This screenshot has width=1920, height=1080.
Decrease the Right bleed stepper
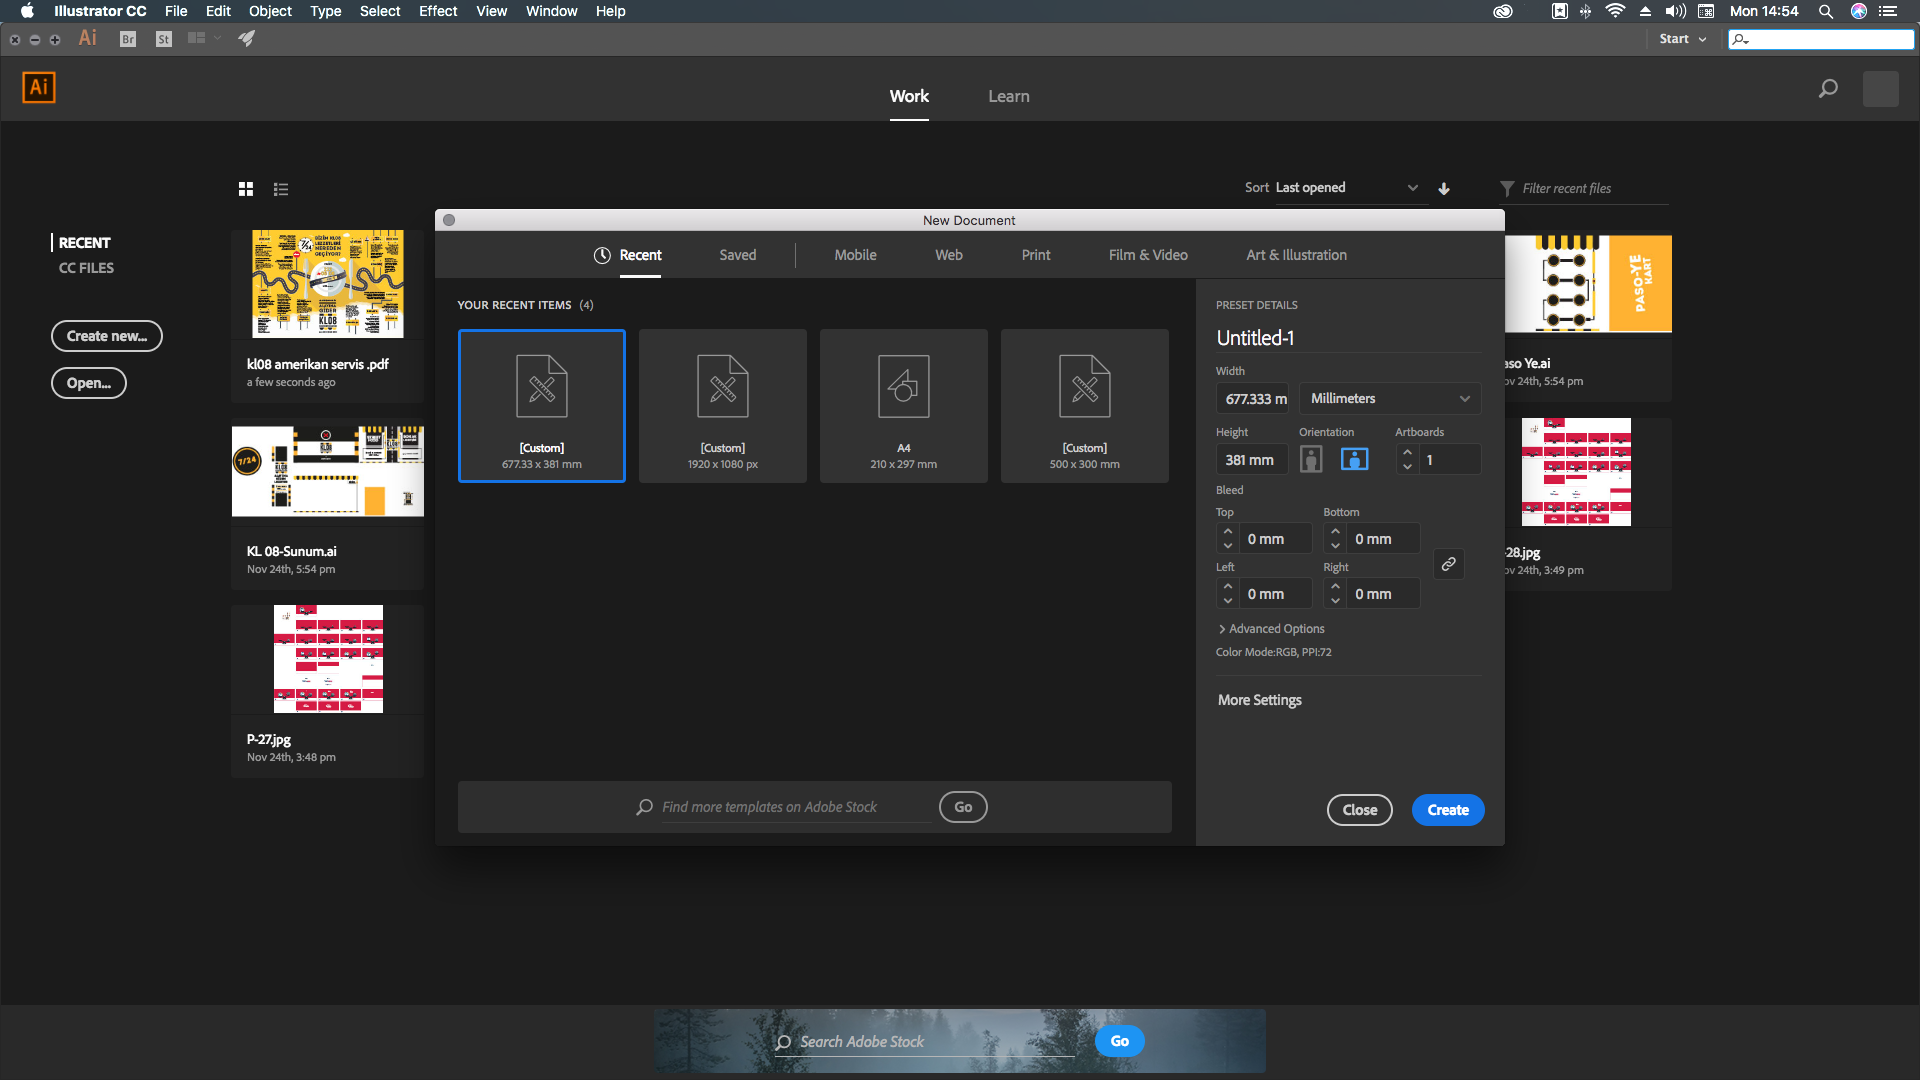pos(1336,601)
